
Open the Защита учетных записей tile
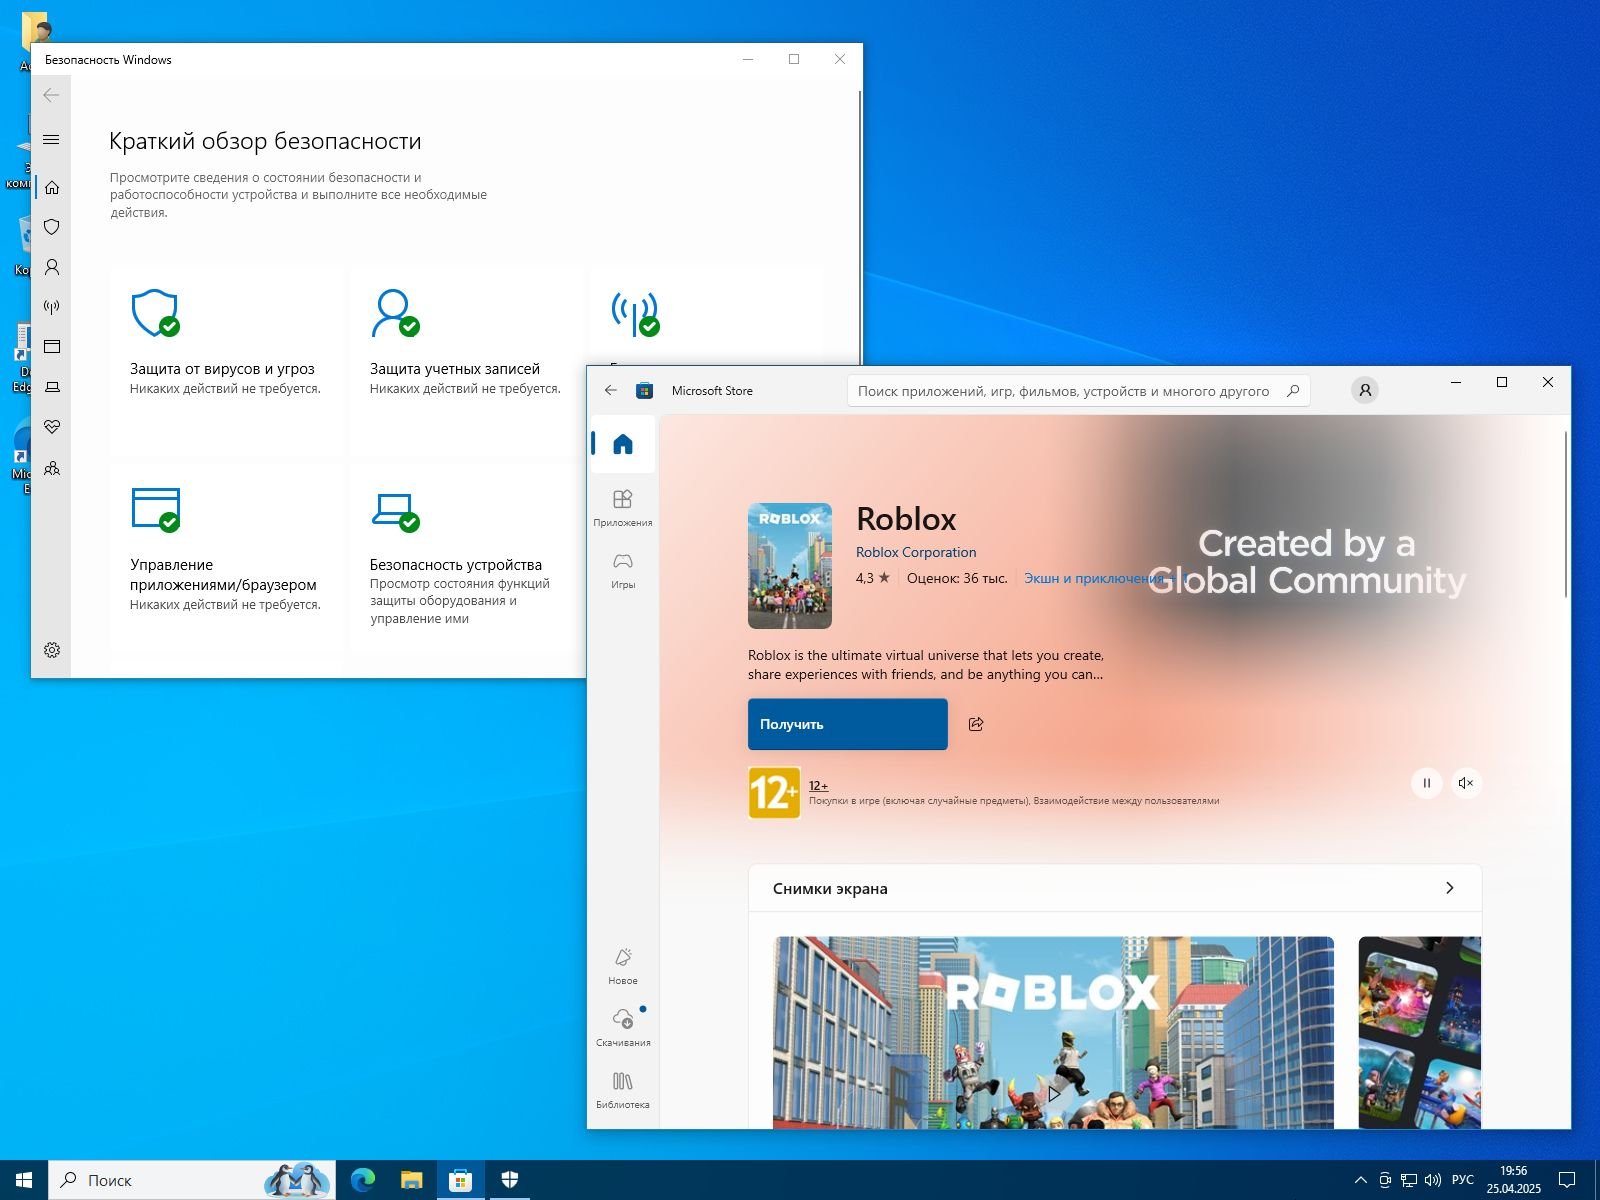click(465, 360)
